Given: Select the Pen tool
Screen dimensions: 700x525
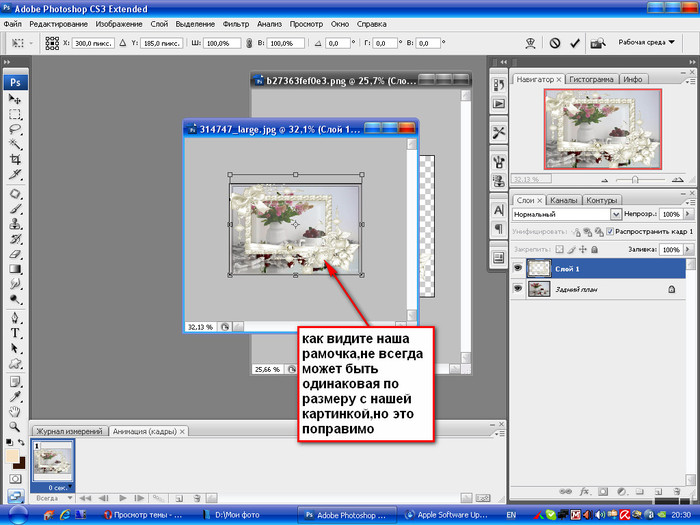Looking at the screenshot, I should point(15,318).
